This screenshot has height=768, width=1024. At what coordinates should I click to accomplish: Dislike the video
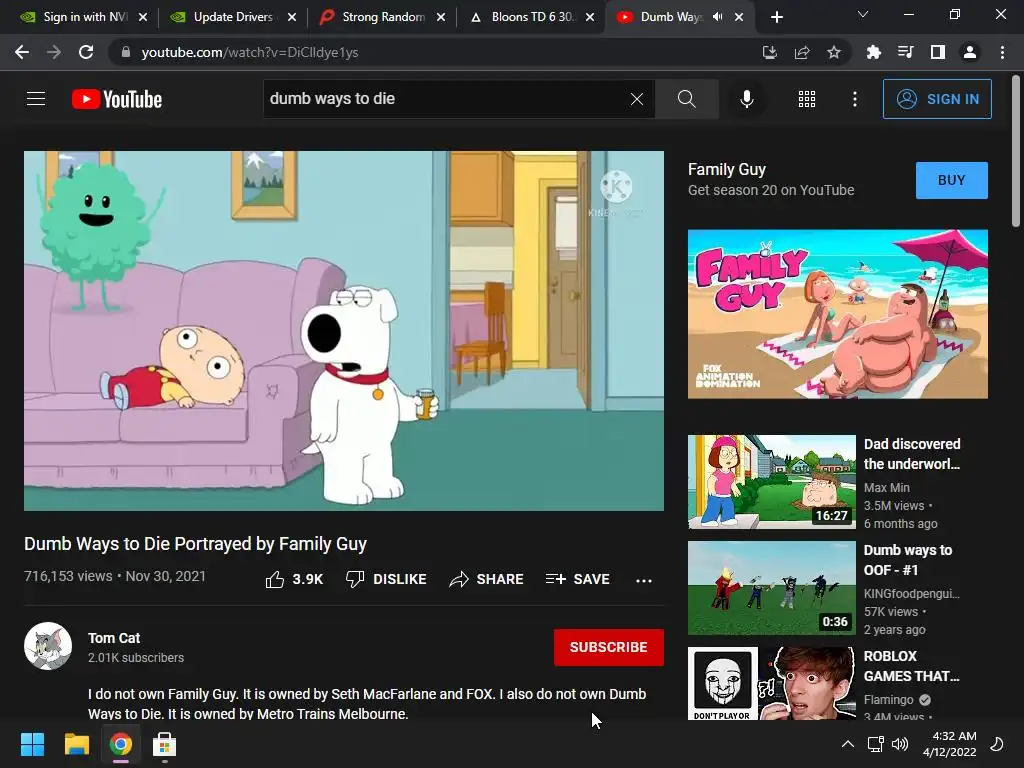386,579
